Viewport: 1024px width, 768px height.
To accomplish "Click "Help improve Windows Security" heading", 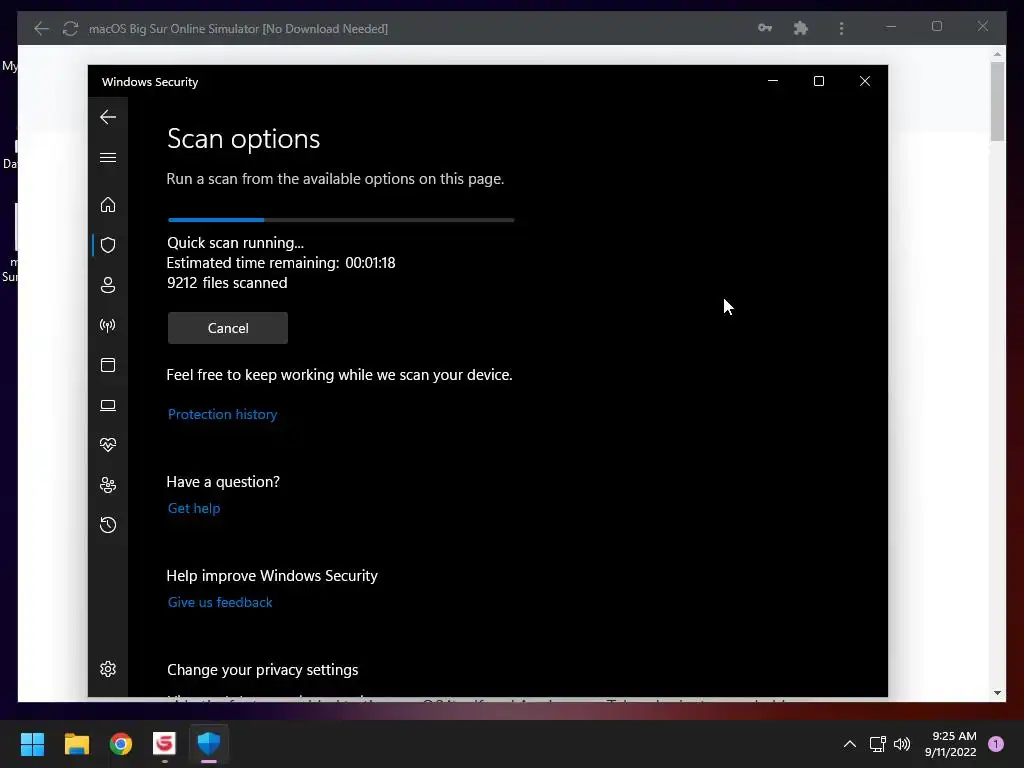I will click(272, 575).
